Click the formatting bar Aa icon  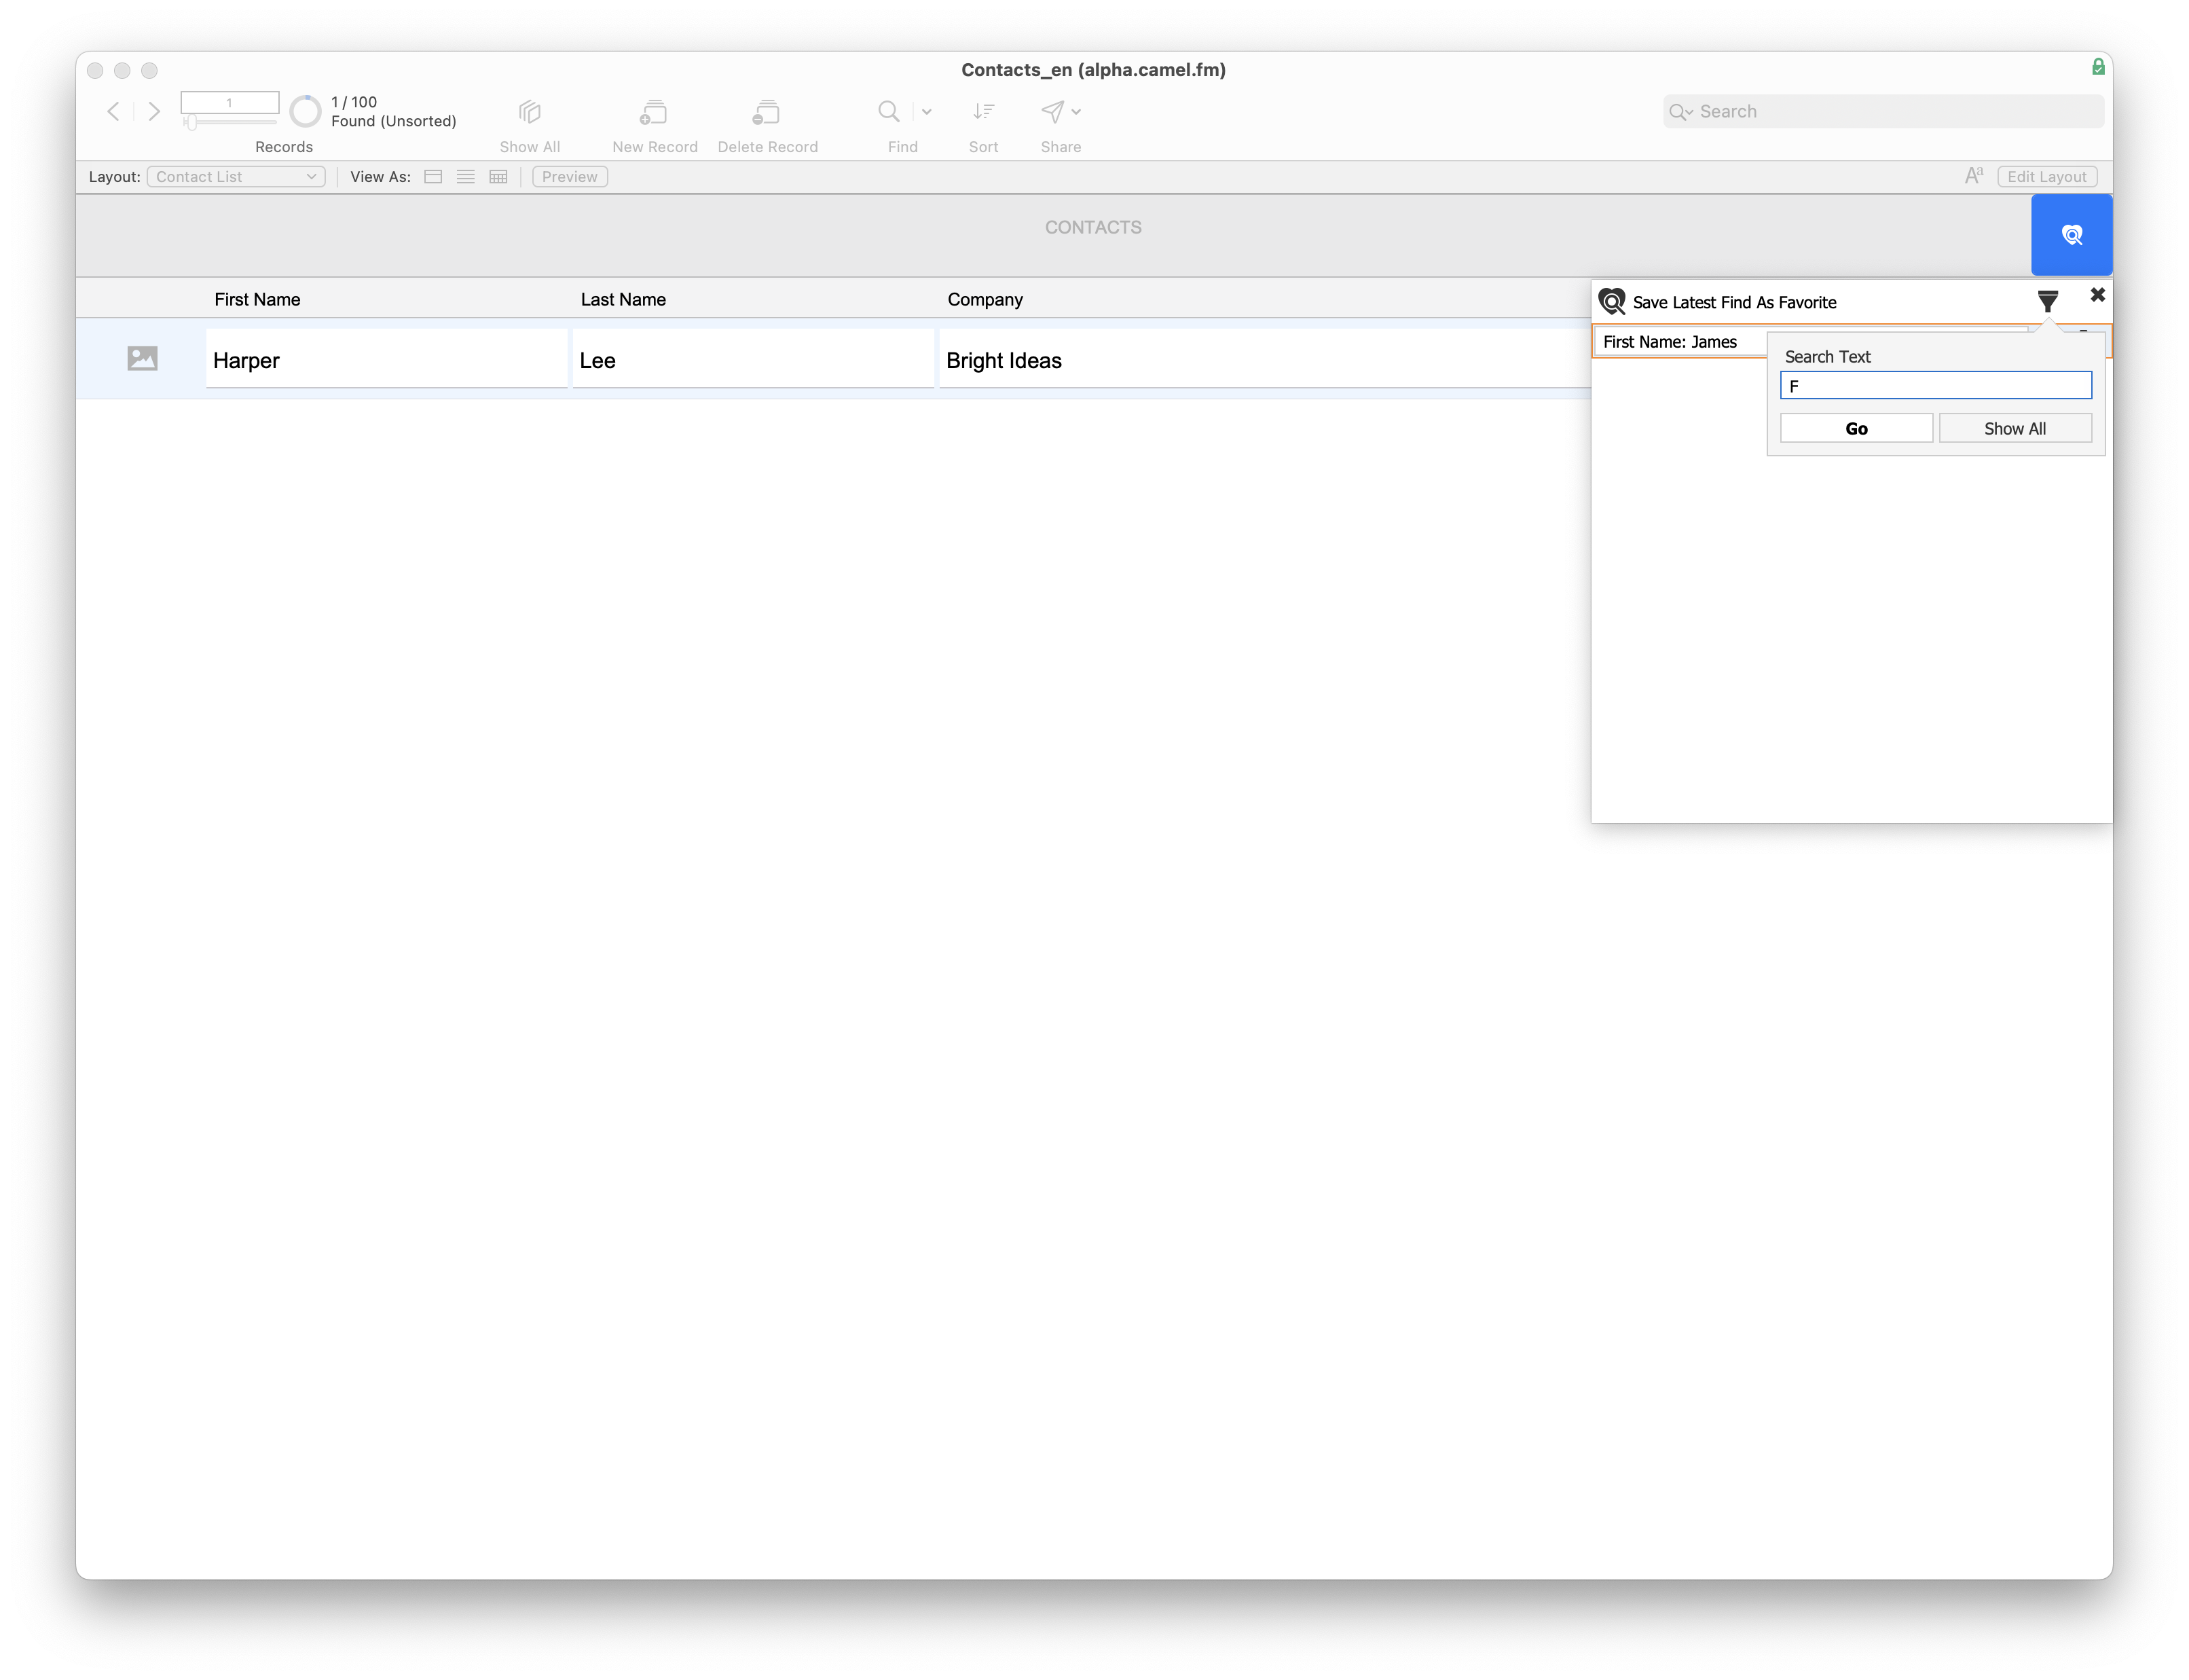coord(1974,176)
